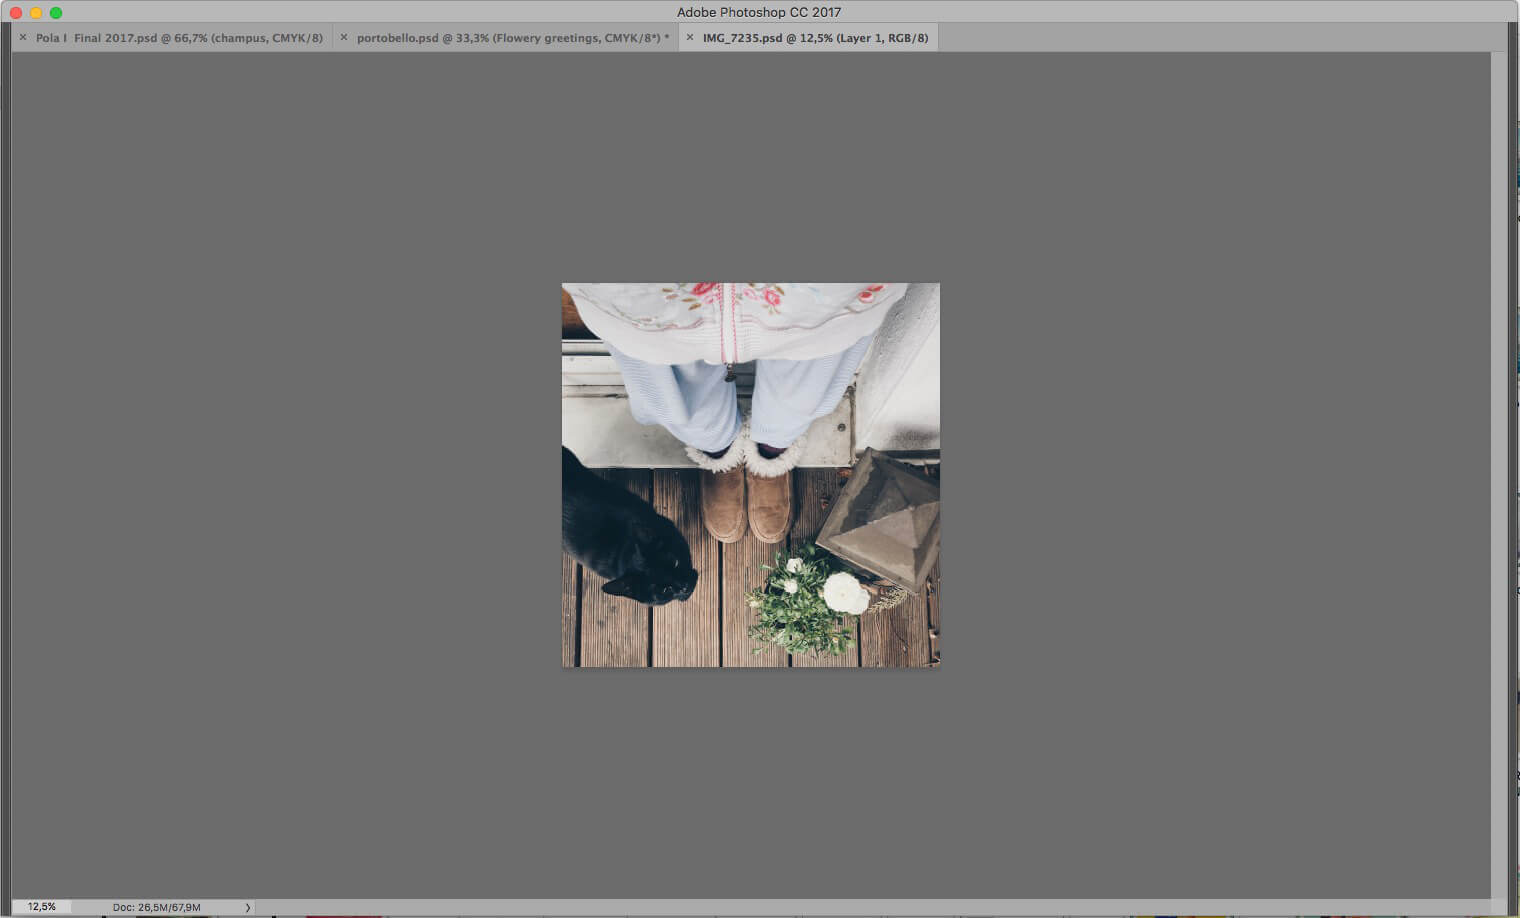
Task: Select the IMG_7235.psd tab
Action: click(x=815, y=38)
